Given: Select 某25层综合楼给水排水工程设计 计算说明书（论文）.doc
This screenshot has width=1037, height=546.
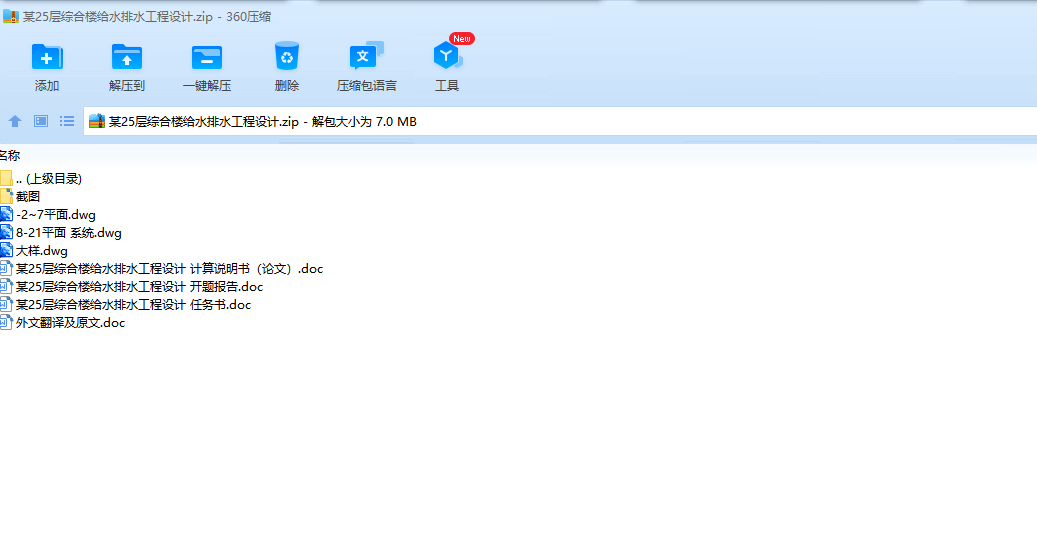Looking at the screenshot, I should (x=169, y=268).
